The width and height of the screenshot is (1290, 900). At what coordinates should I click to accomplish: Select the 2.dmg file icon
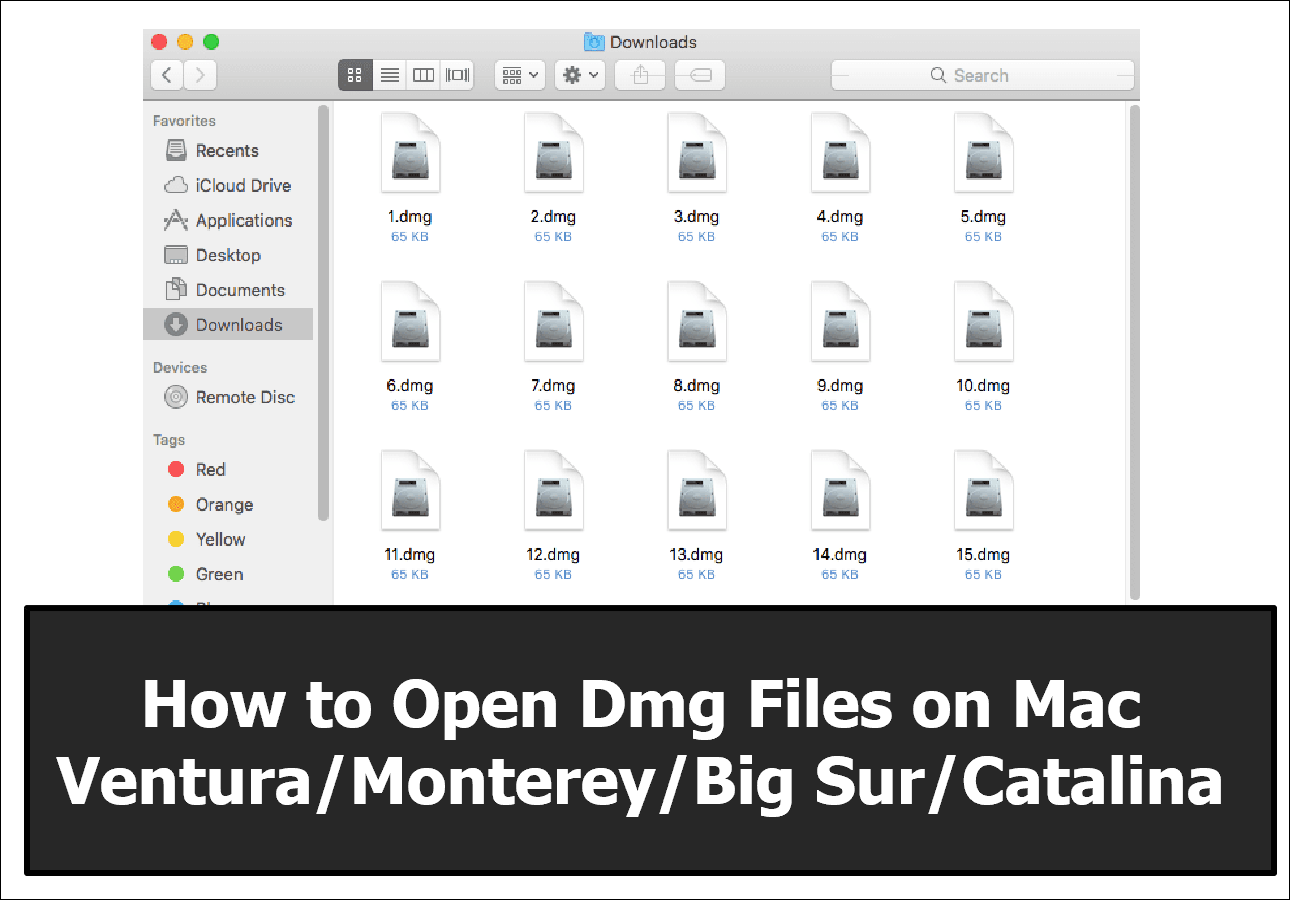click(553, 153)
